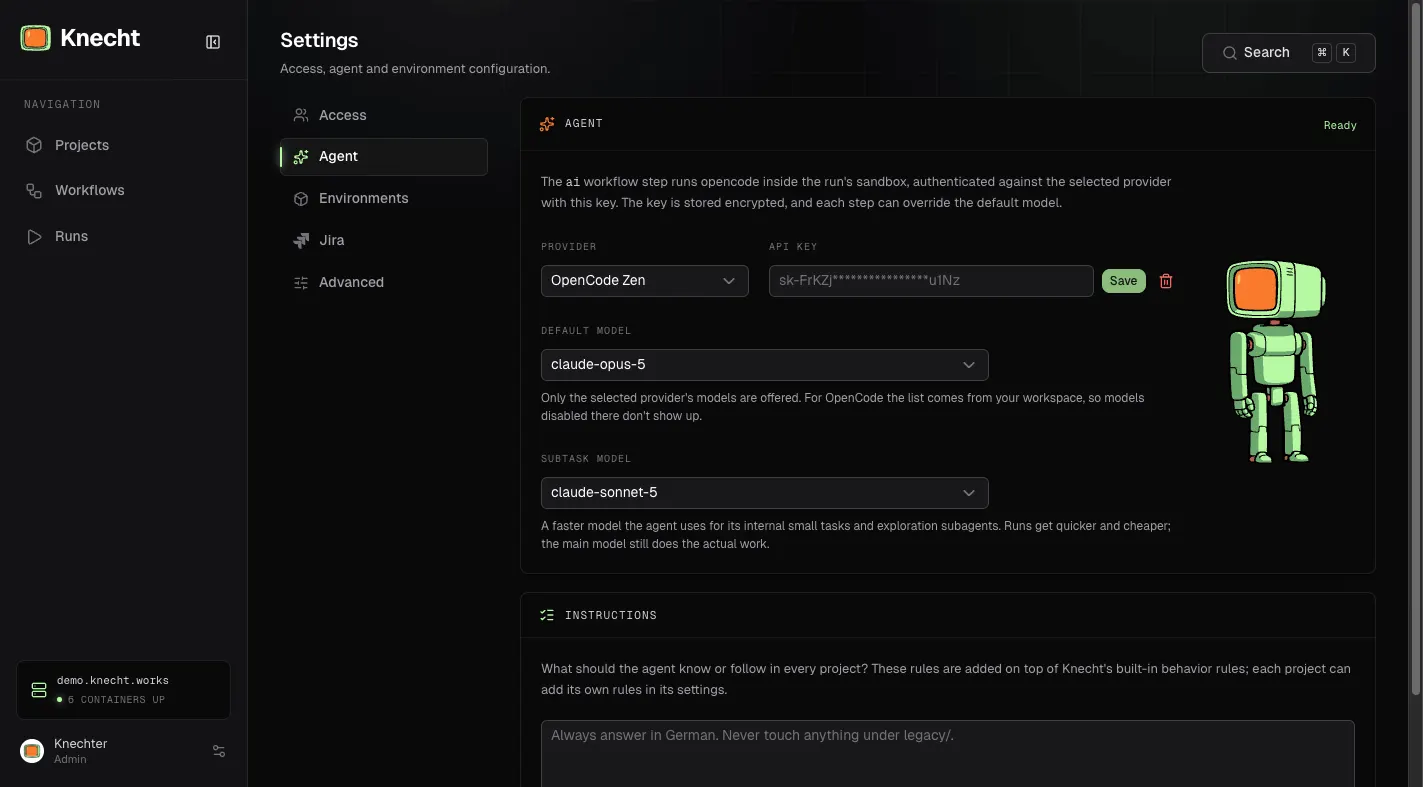
Task: Collapse the sidebar with the panel icon
Action: pos(213,42)
